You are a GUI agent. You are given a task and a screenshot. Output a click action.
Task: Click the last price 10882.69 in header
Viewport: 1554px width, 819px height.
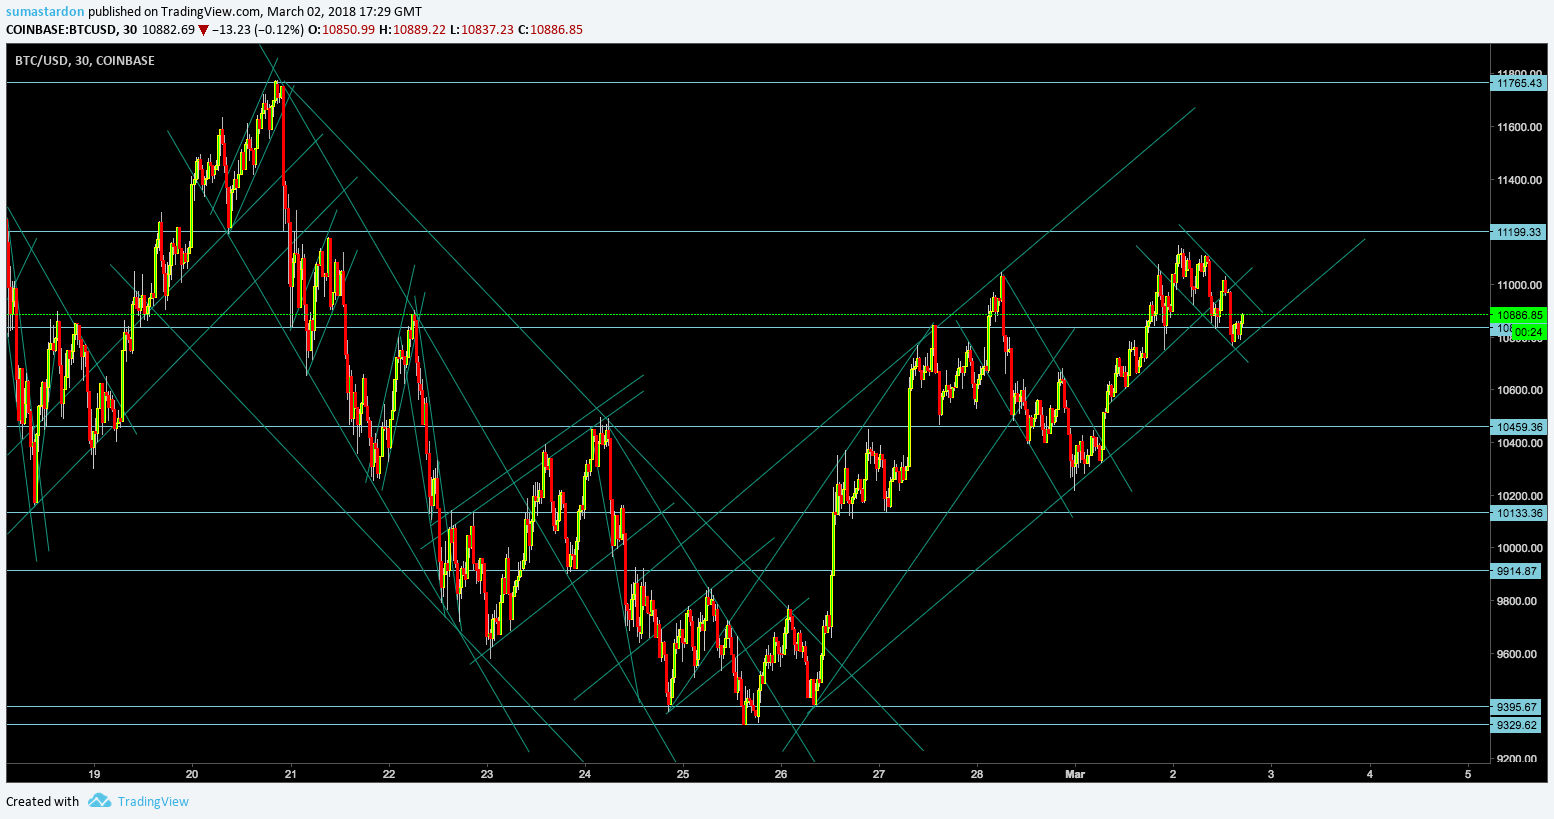tap(168, 30)
